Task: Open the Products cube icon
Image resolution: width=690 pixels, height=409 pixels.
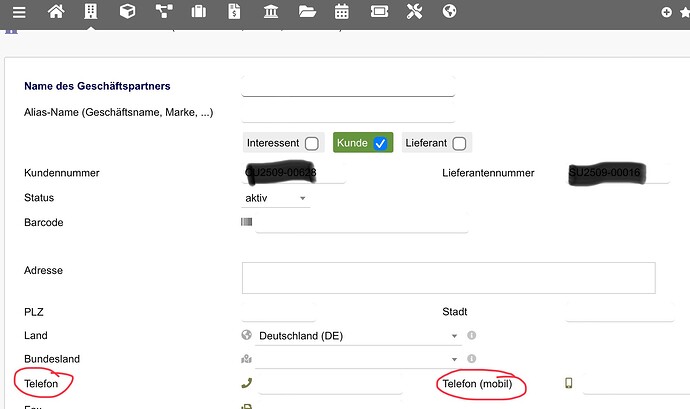Action: tap(127, 11)
